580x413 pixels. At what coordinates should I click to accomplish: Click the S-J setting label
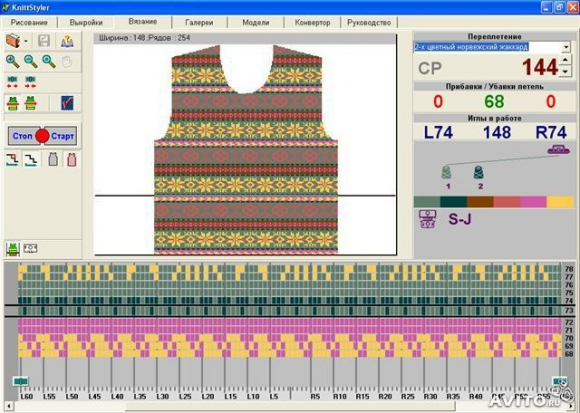pos(460,219)
